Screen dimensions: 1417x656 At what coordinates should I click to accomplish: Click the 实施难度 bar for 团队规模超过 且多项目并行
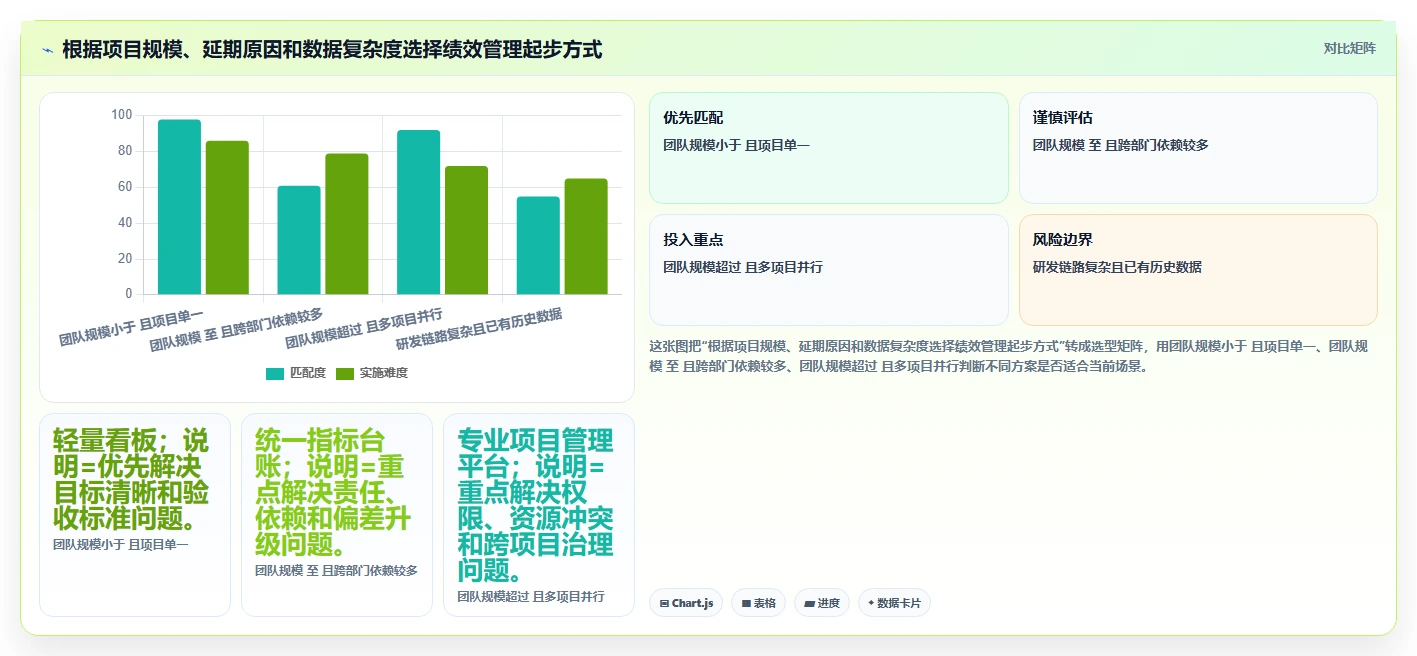[466, 230]
